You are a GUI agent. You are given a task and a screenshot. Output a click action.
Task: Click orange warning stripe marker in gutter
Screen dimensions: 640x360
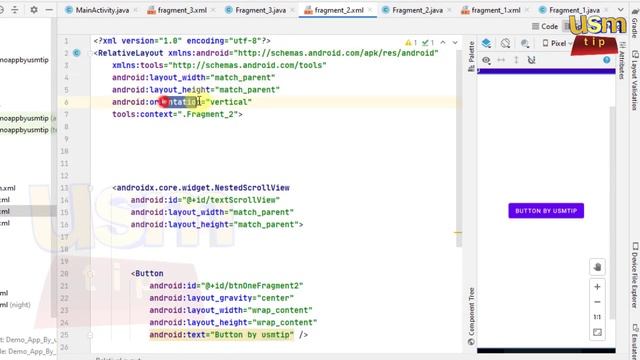tap(458, 233)
